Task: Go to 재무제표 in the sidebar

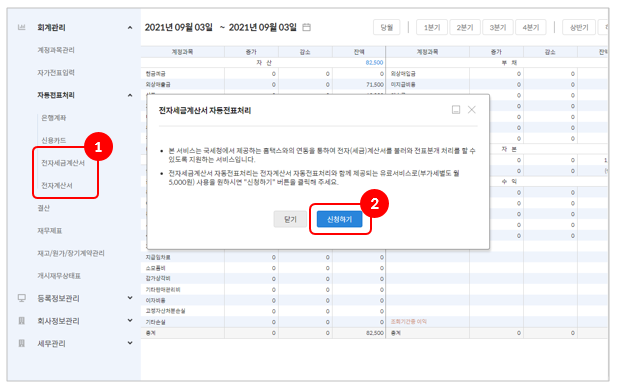Action: click(50, 231)
